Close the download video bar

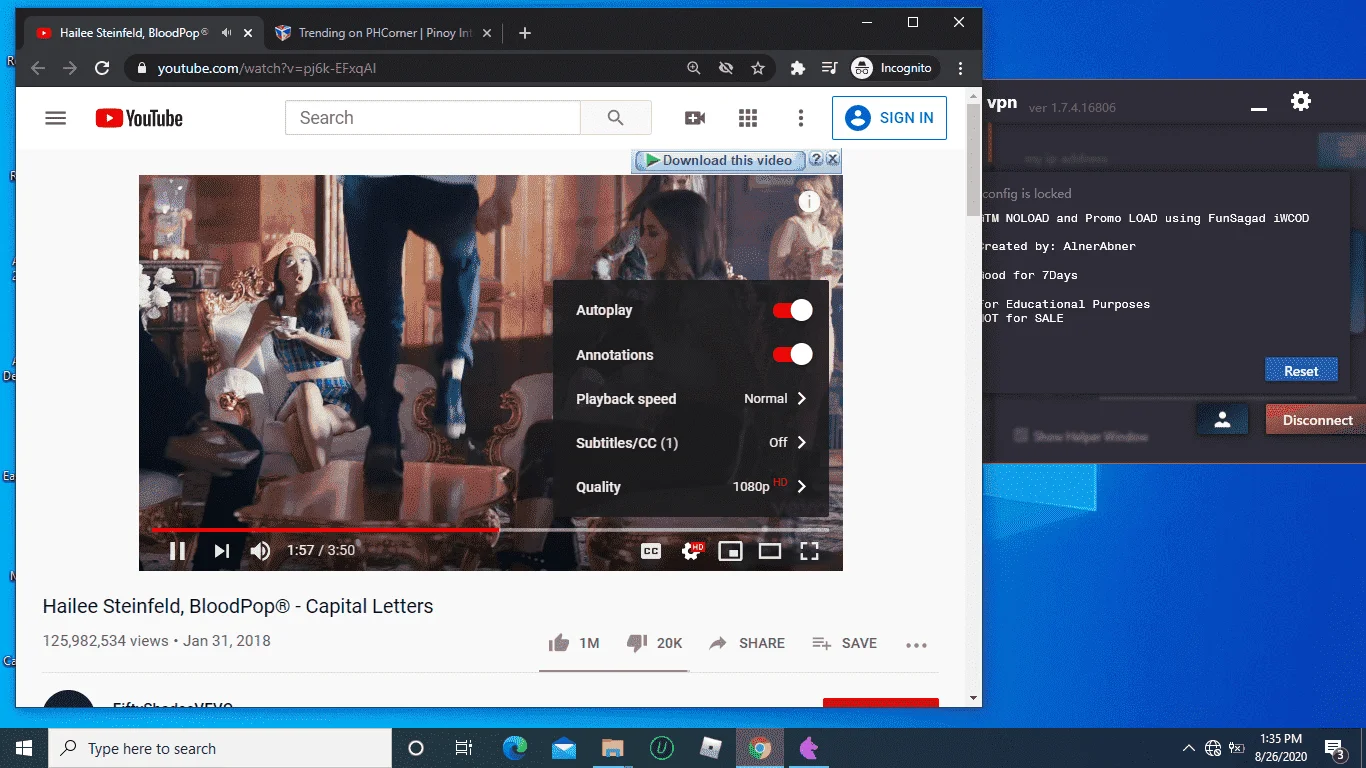tap(833, 159)
